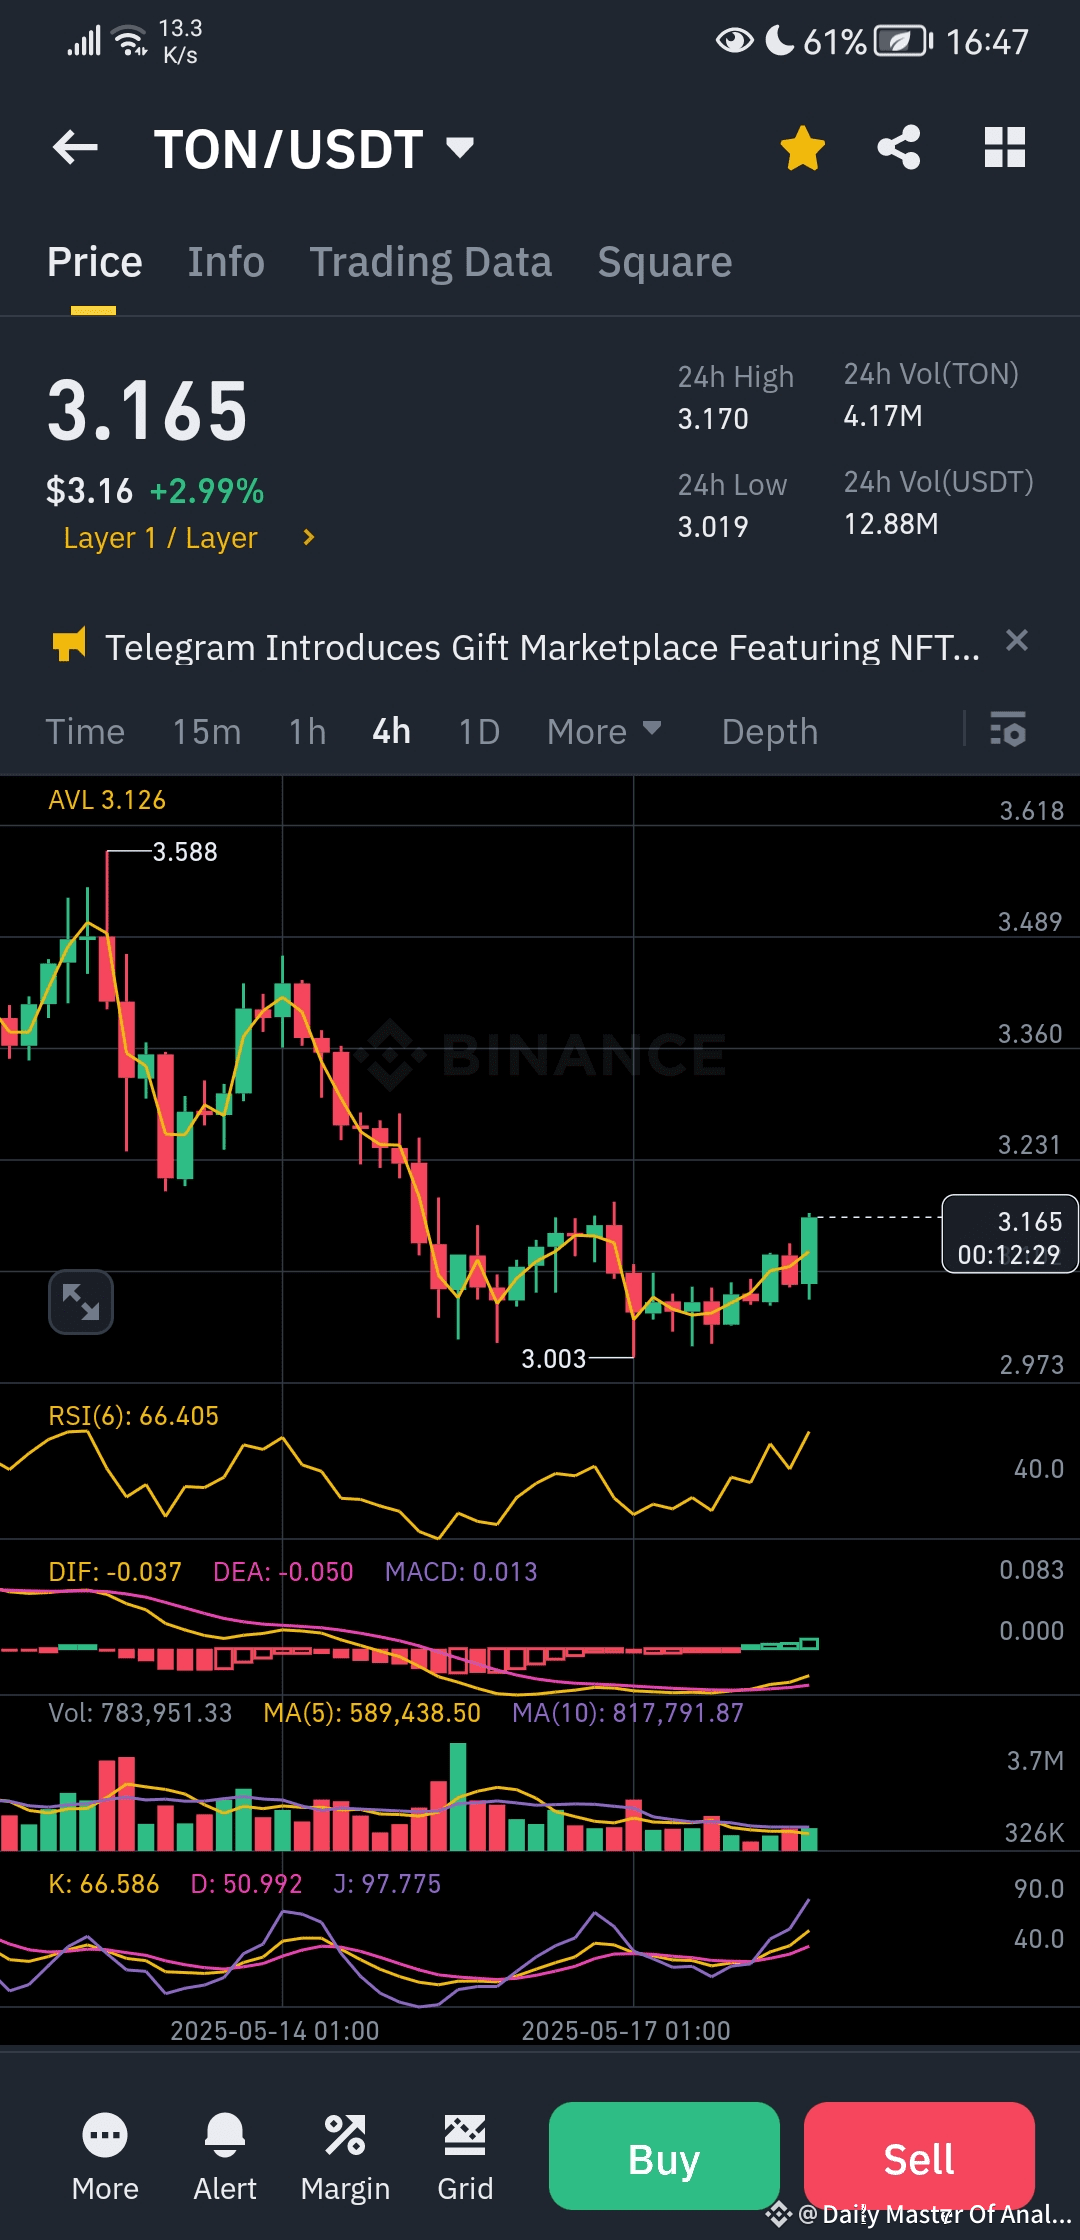Switch to the Depth chart view
This screenshot has height=2240, width=1080.
click(770, 732)
